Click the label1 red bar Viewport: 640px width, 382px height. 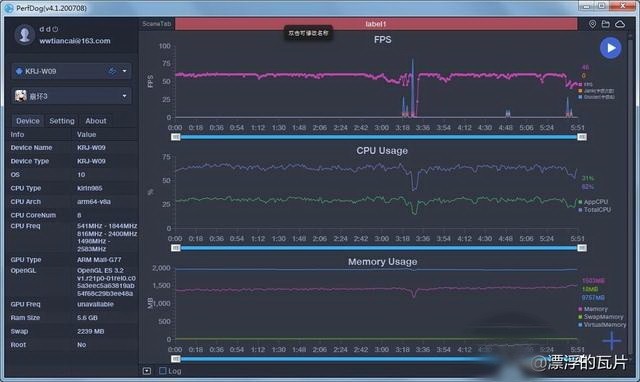[x=376, y=24]
